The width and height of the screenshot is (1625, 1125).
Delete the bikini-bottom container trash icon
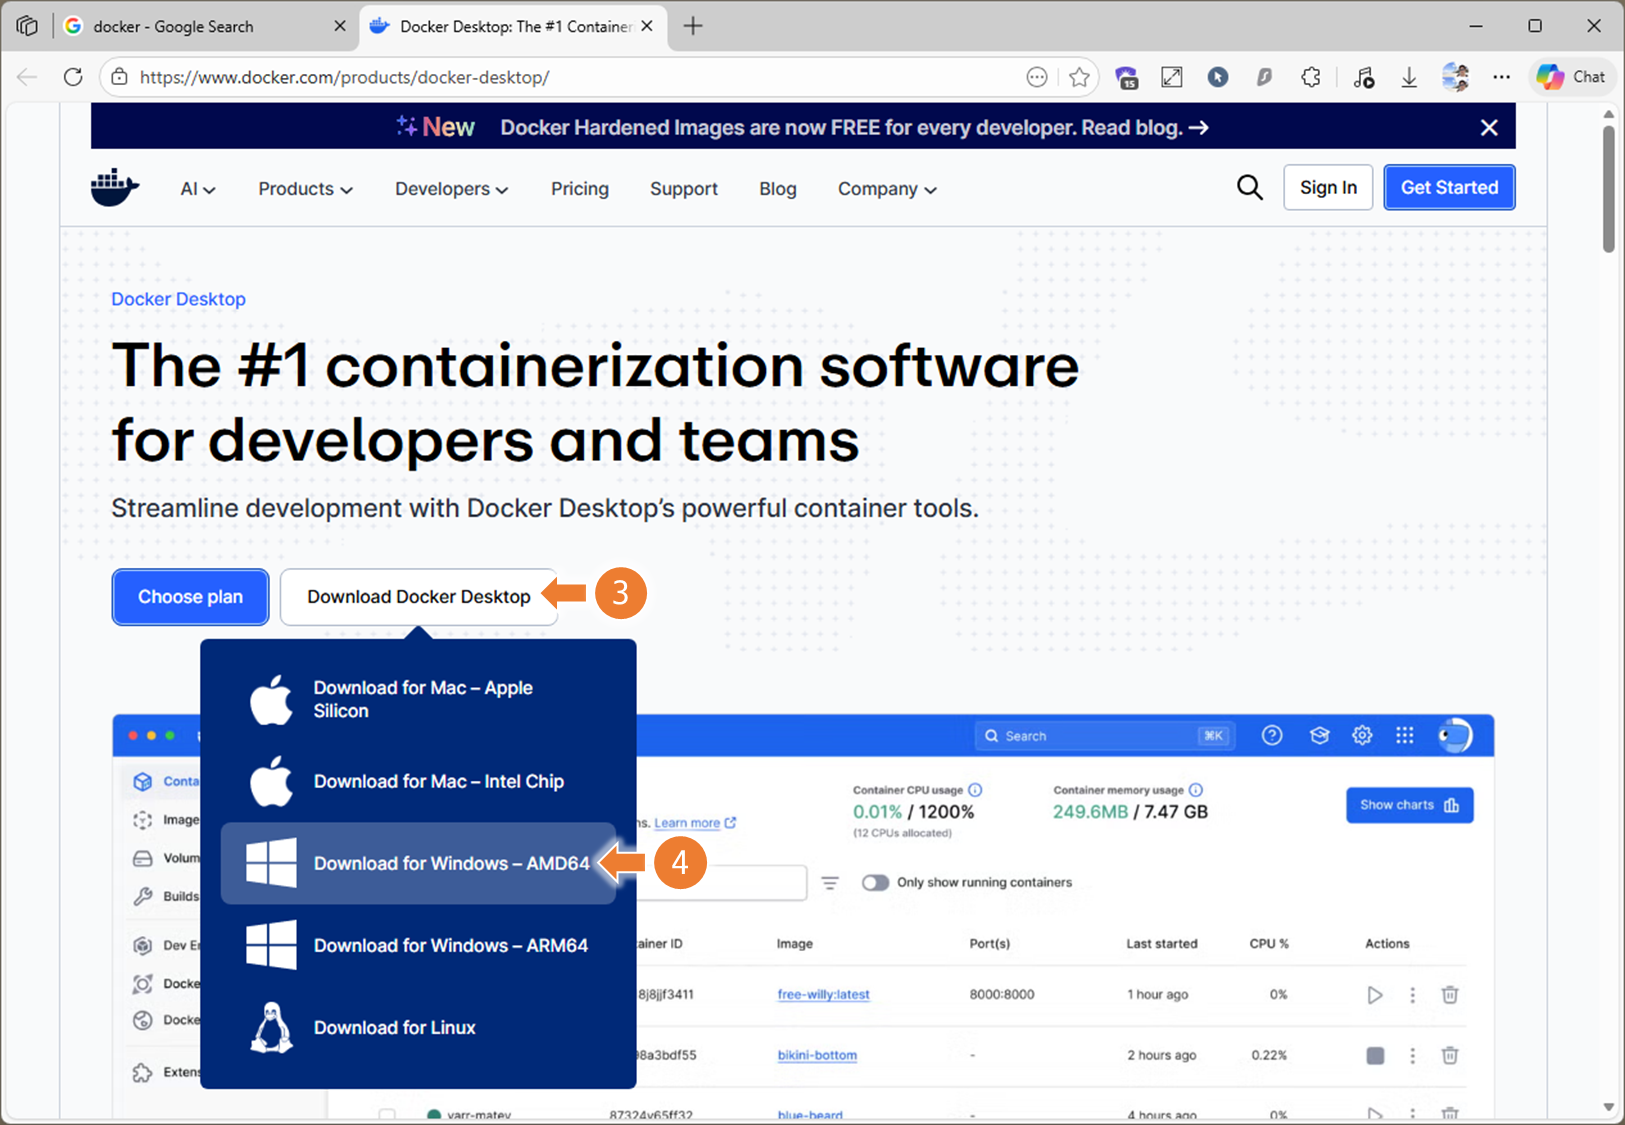[1450, 1055]
